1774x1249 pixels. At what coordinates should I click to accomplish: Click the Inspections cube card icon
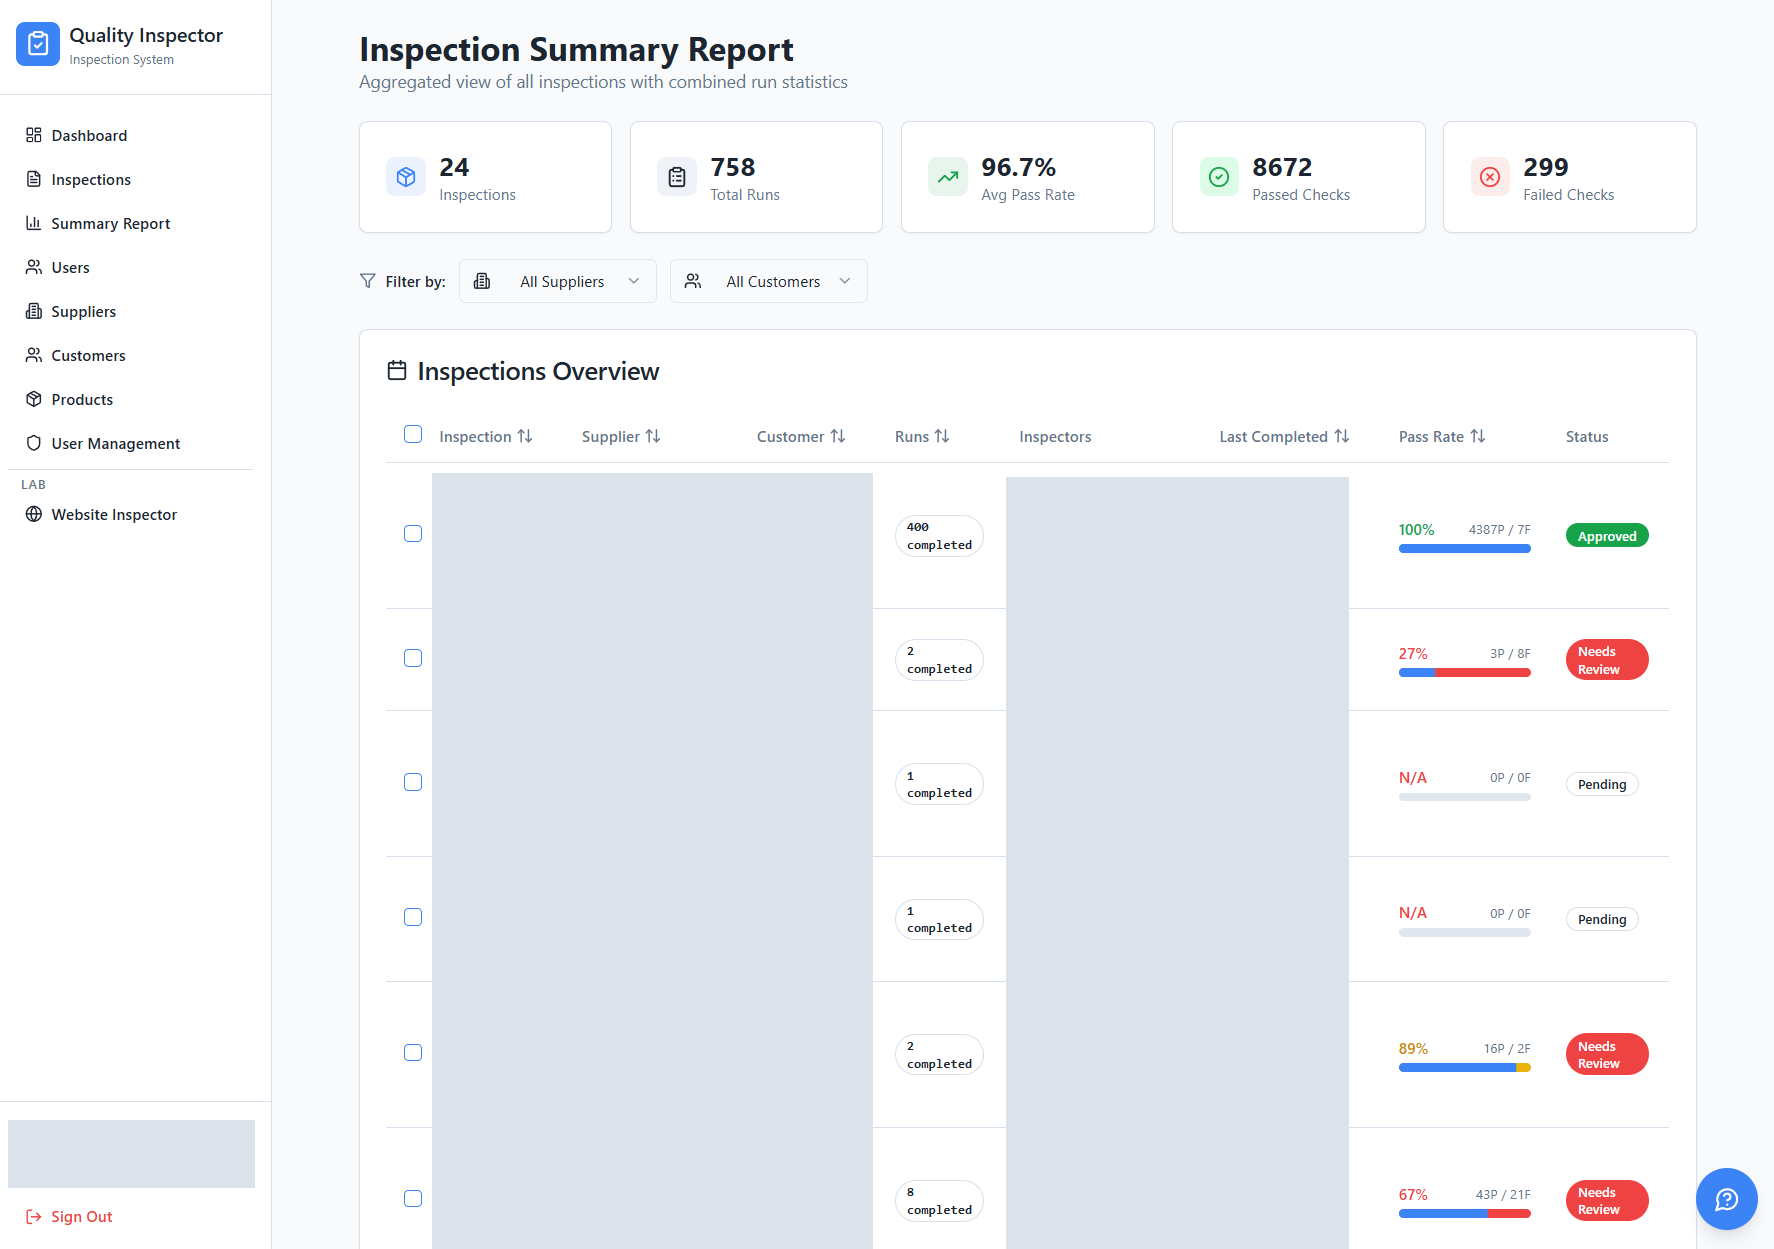[406, 177]
